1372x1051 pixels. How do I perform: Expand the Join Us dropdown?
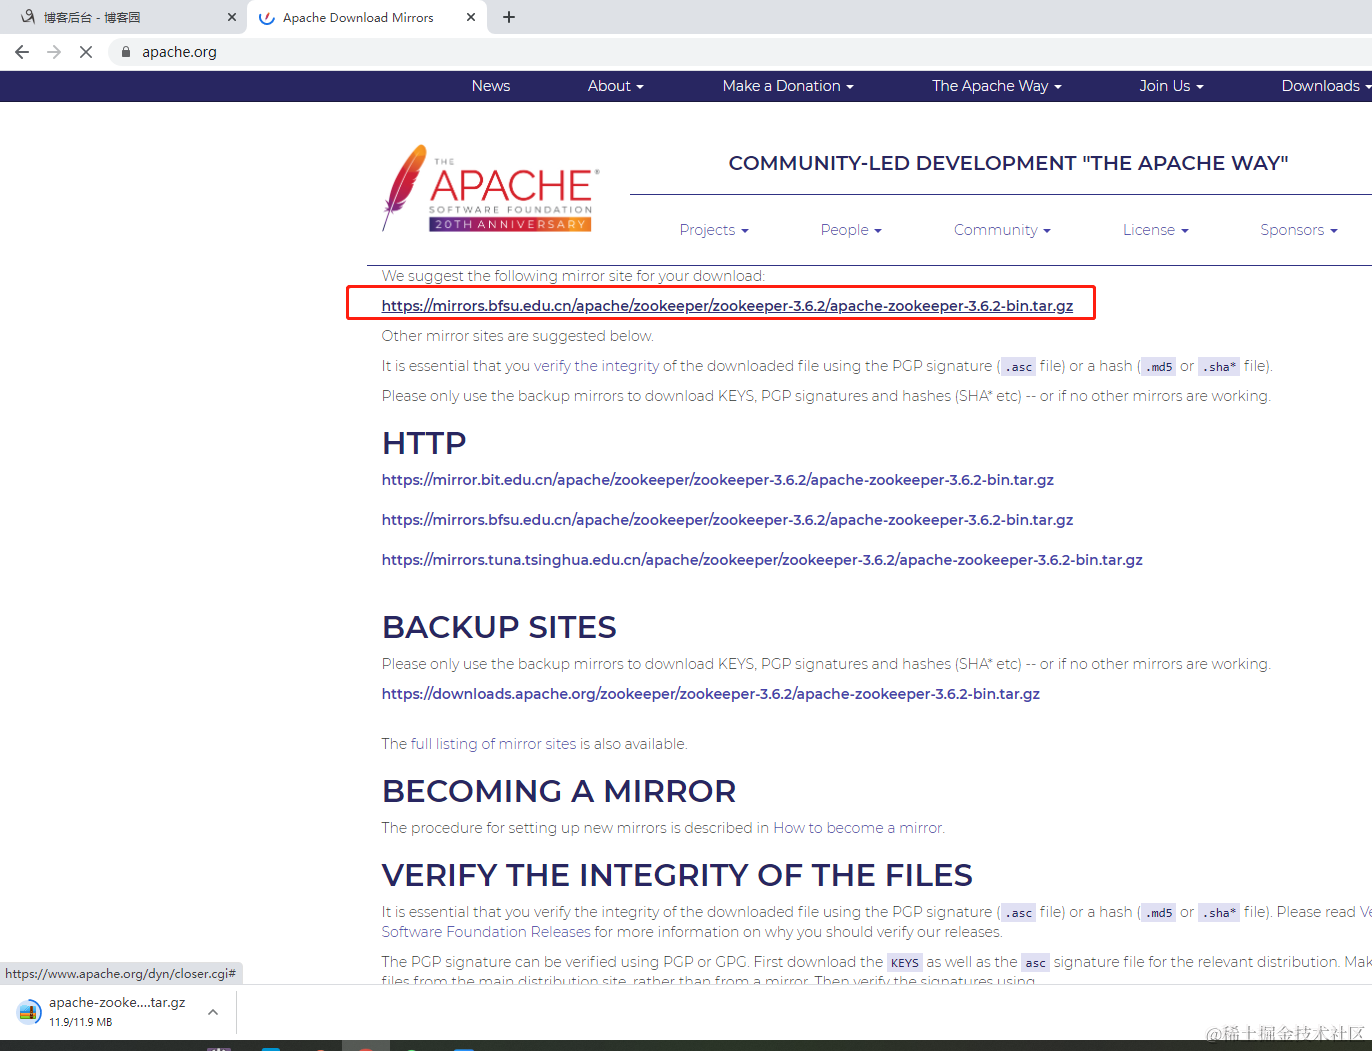[1171, 86]
